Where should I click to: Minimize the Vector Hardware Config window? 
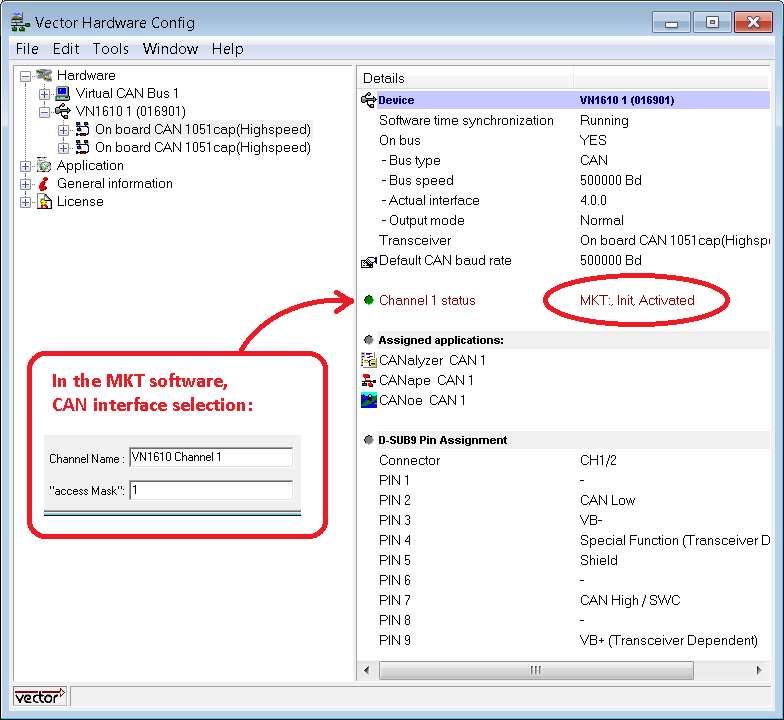tap(672, 22)
